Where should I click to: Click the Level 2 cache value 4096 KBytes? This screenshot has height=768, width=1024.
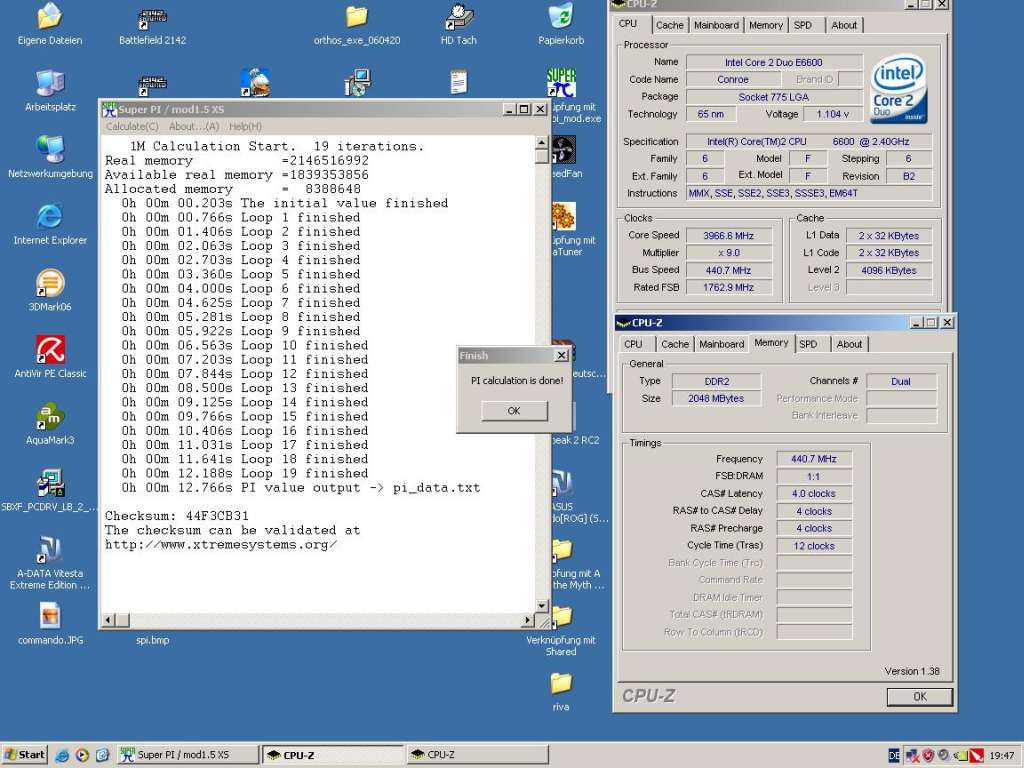[888, 270]
